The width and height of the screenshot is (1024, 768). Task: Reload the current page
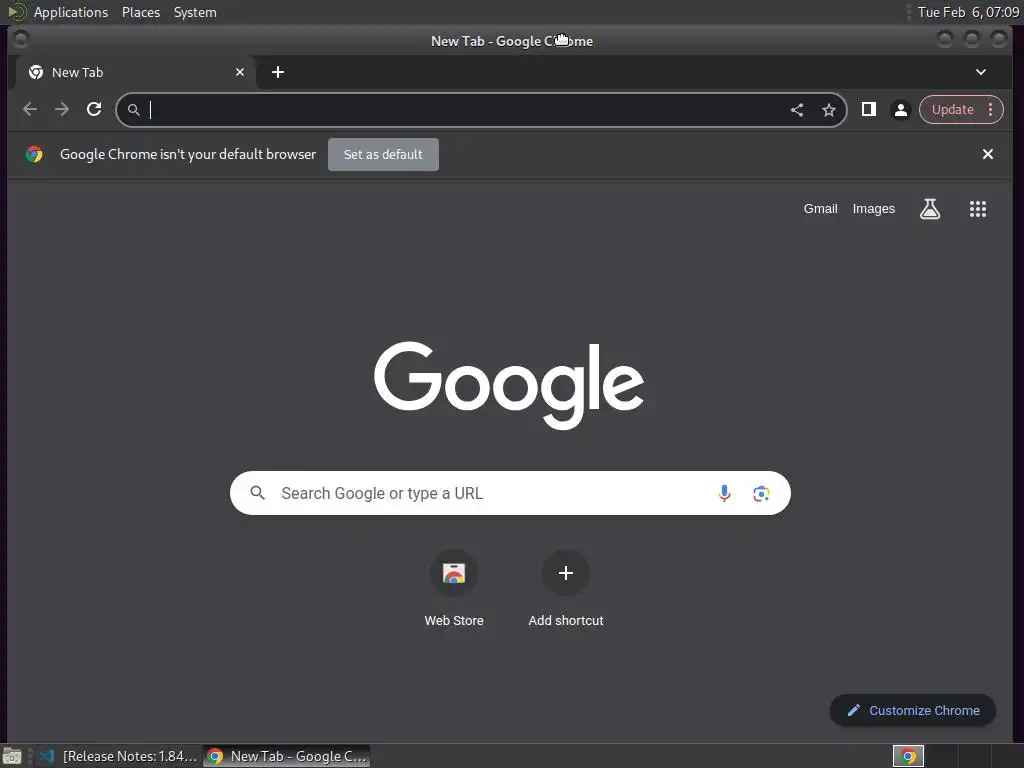[94, 109]
